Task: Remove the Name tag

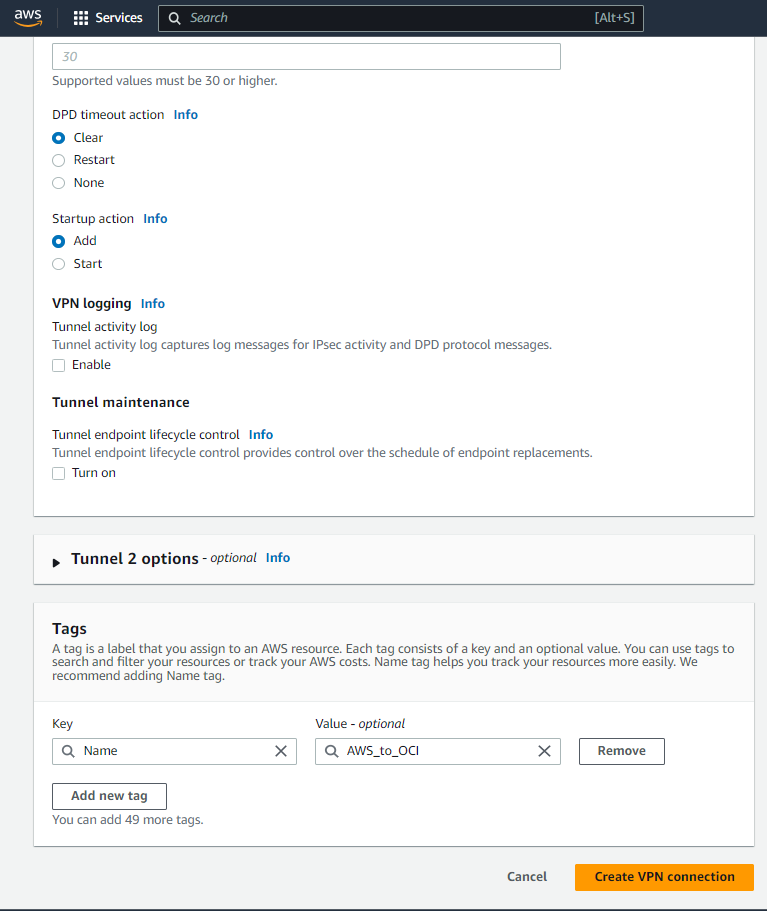Action: pos(621,751)
